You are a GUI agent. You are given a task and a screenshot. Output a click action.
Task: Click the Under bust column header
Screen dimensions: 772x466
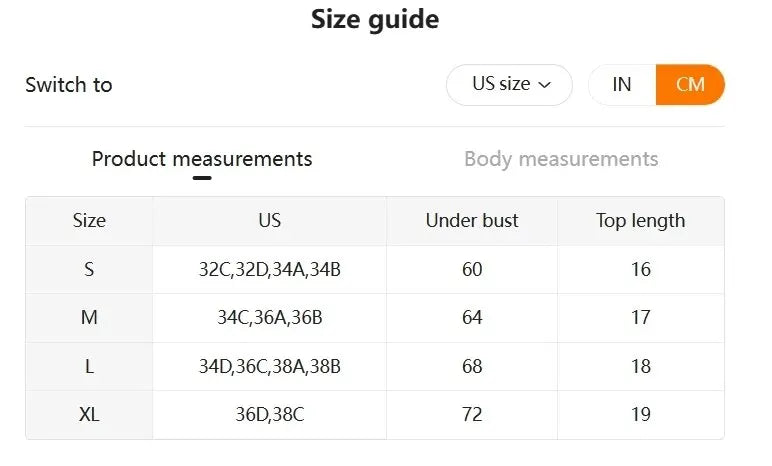pos(472,221)
